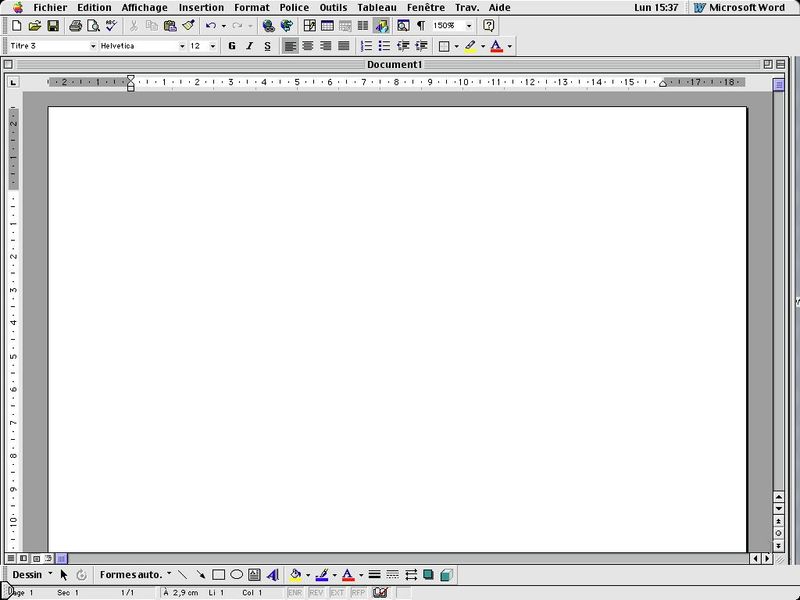Select the Format Painter brush
800x600 pixels.
[x=188, y=26]
